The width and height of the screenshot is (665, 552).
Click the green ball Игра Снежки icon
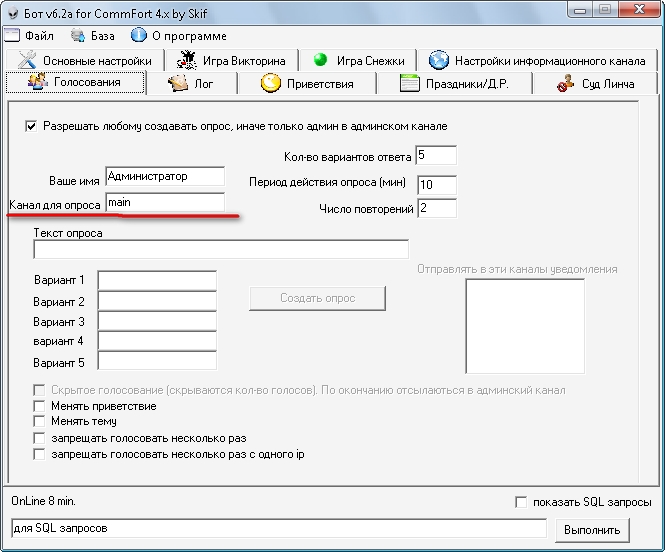tap(321, 61)
